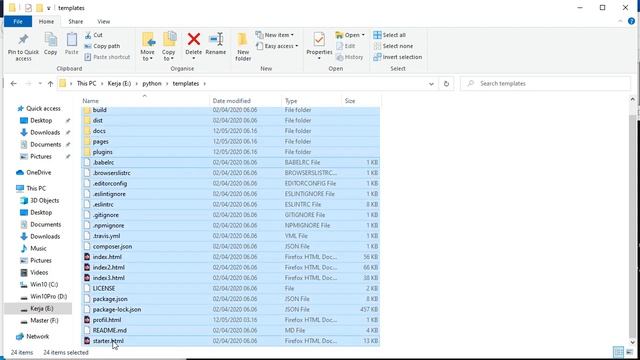Viewport: 640px width, 360px height.
Task: Cut the selected items
Action: coord(94,35)
